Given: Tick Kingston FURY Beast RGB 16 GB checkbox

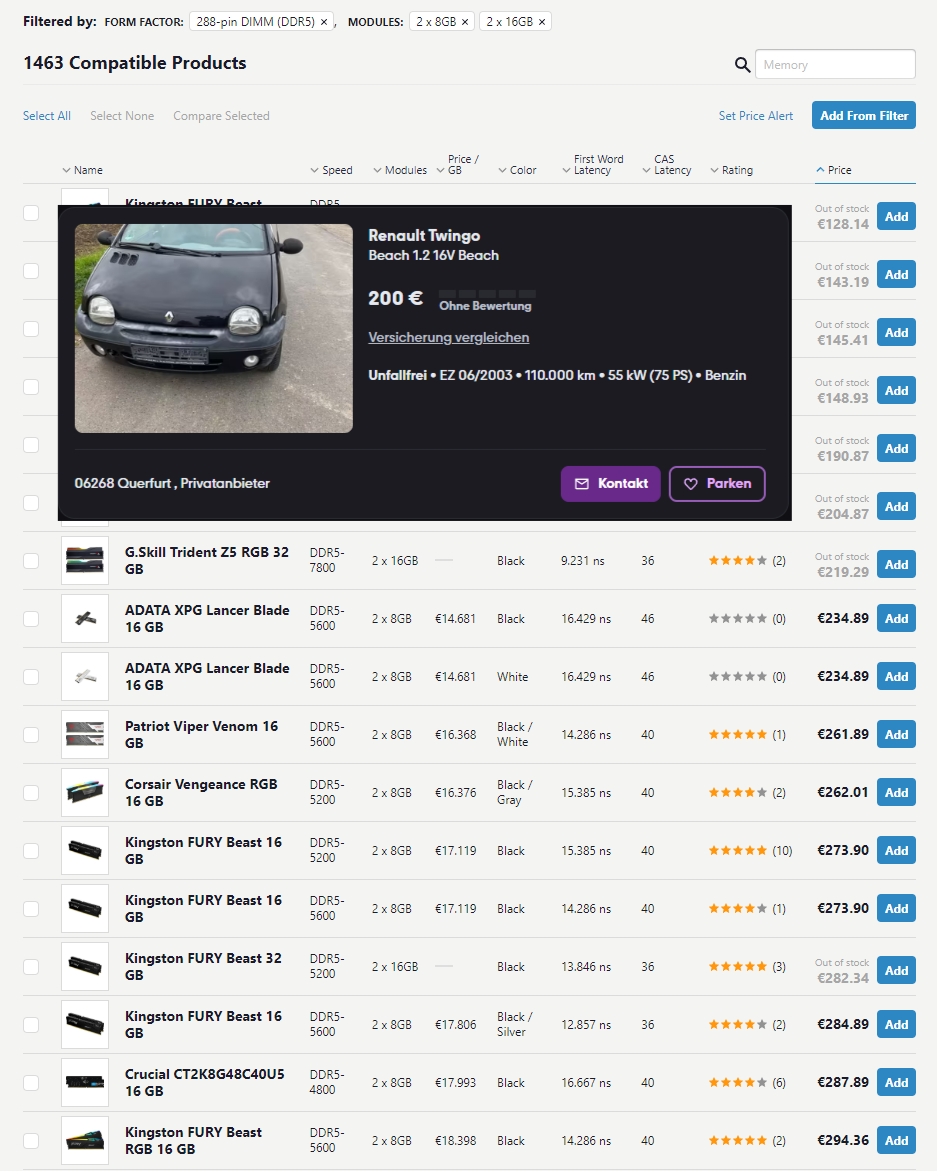Looking at the screenshot, I should click(x=31, y=1140).
